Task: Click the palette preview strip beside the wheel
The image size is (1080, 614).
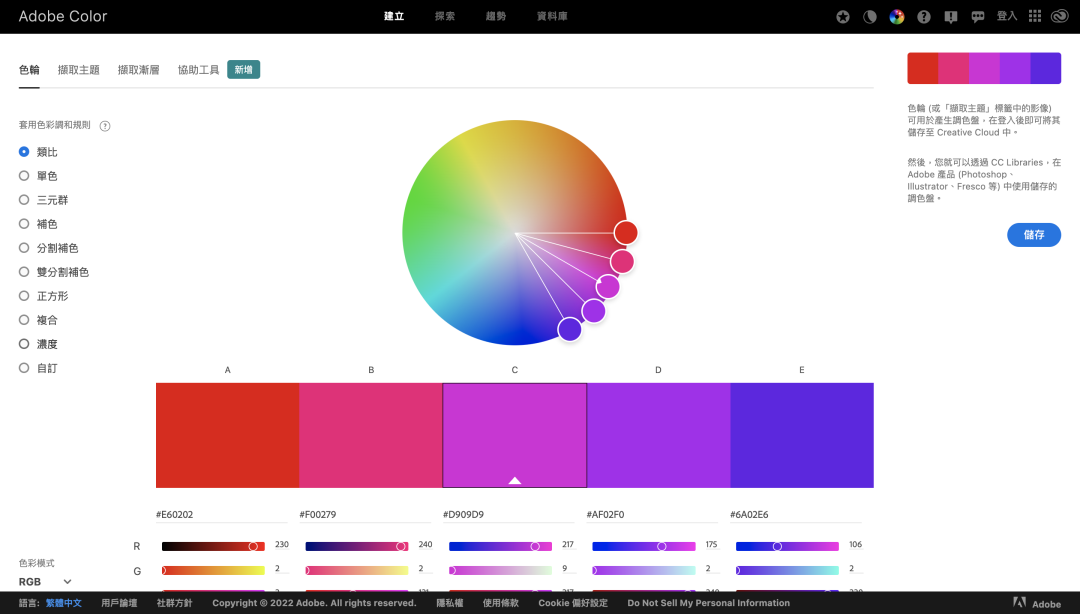Action: [x=984, y=68]
